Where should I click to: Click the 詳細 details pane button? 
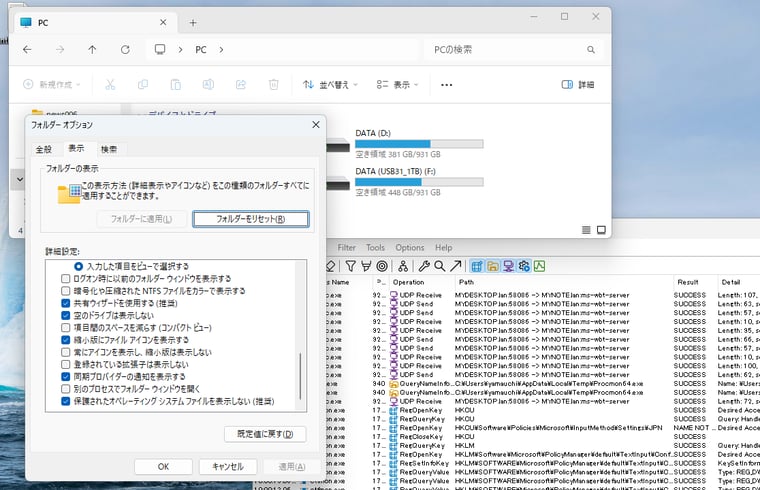coord(578,85)
